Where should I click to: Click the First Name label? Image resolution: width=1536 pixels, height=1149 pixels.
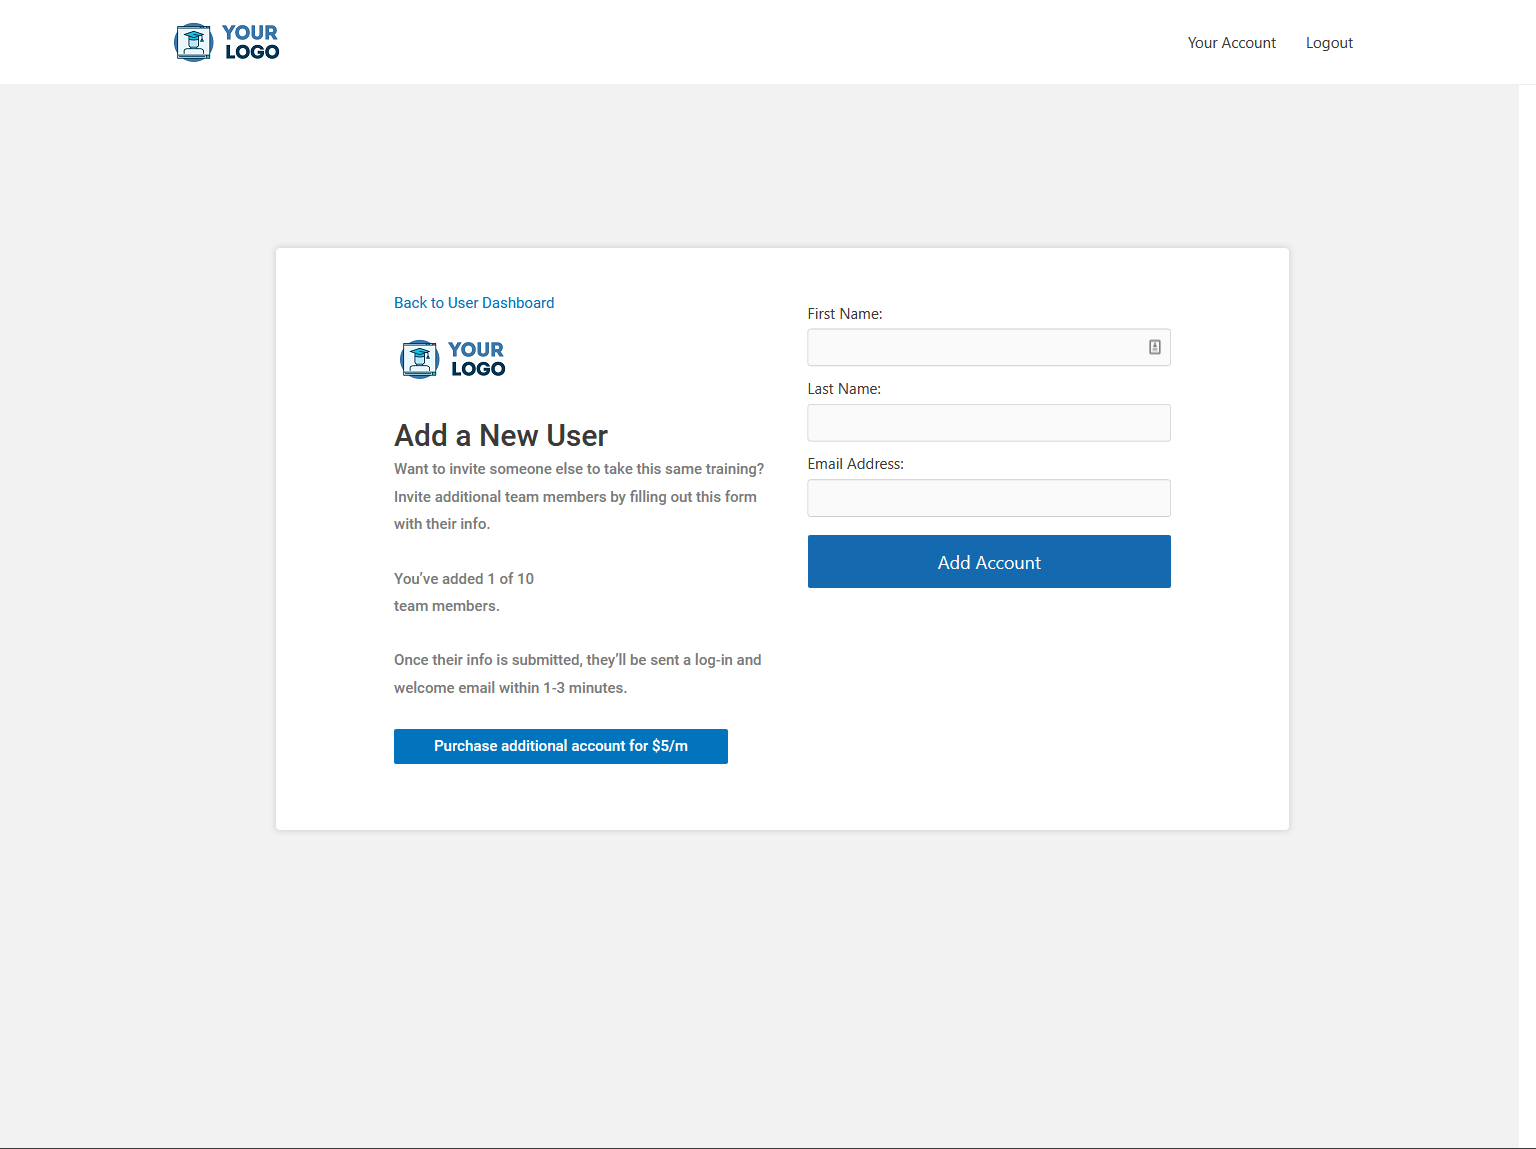click(844, 314)
